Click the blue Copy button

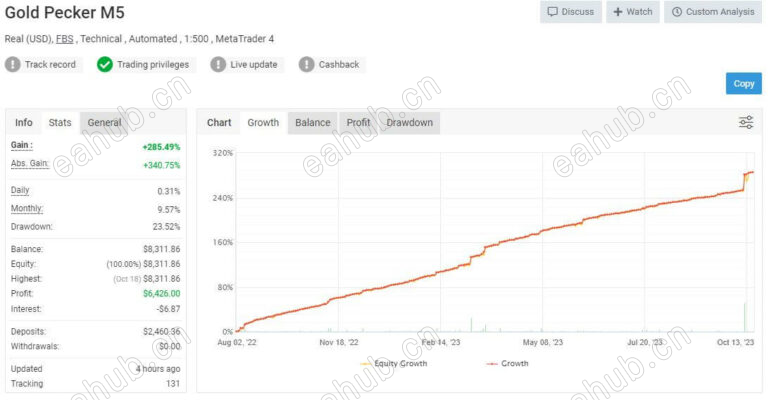point(743,83)
